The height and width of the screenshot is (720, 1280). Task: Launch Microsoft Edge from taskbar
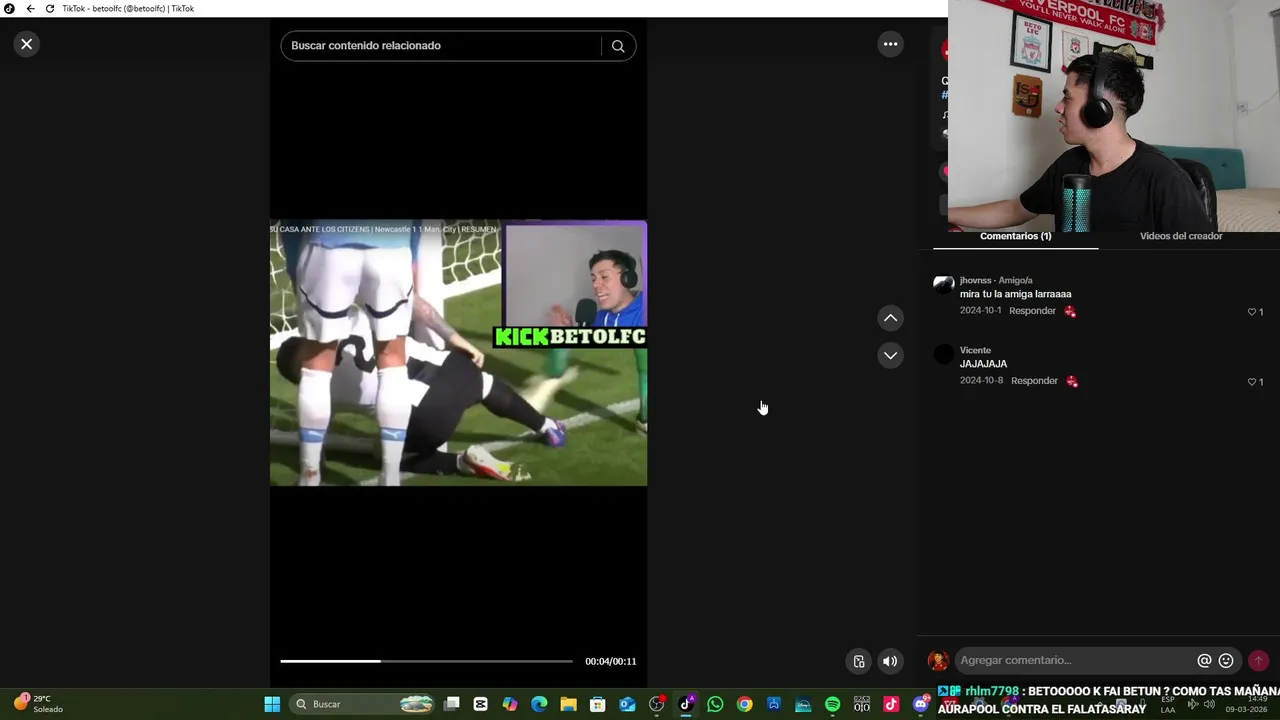coord(539,704)
